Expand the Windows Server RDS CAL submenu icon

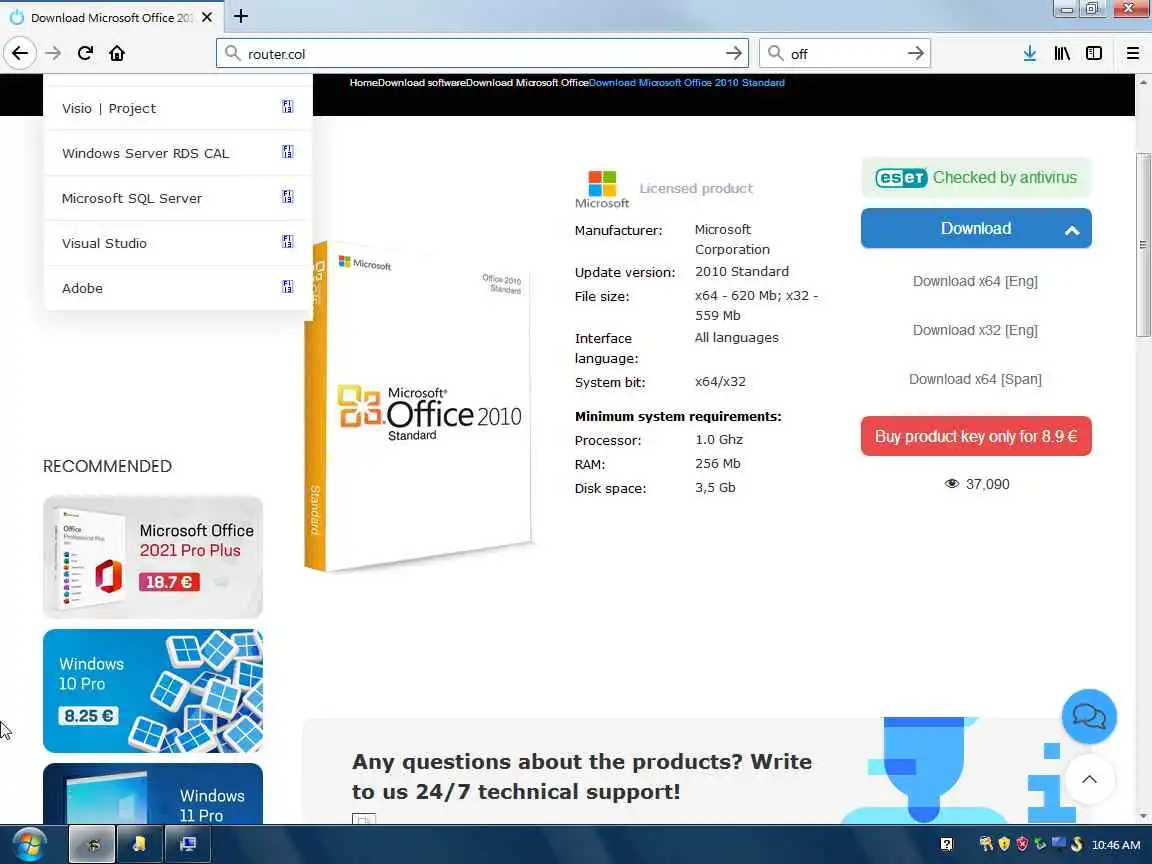287,152
